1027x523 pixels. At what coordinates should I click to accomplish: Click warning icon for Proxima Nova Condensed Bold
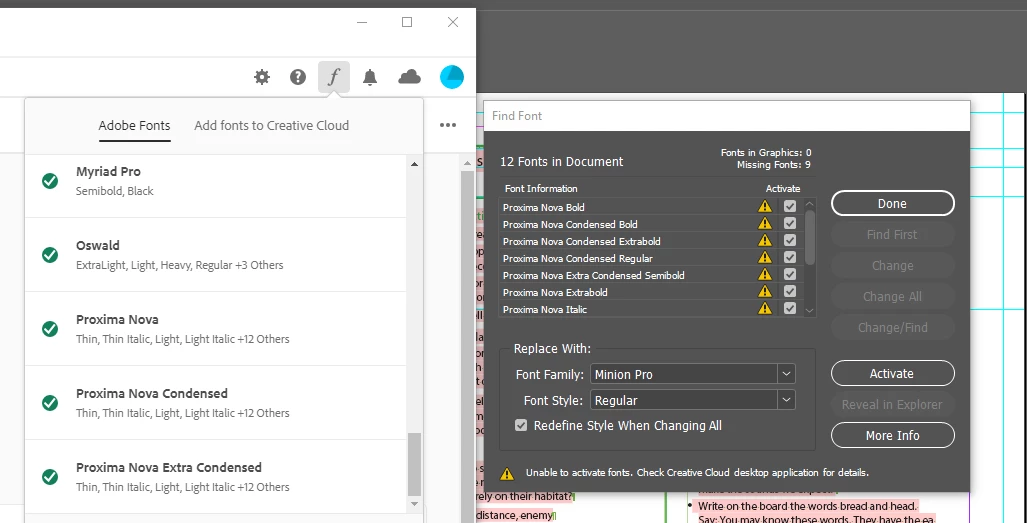tap(764, 223)
